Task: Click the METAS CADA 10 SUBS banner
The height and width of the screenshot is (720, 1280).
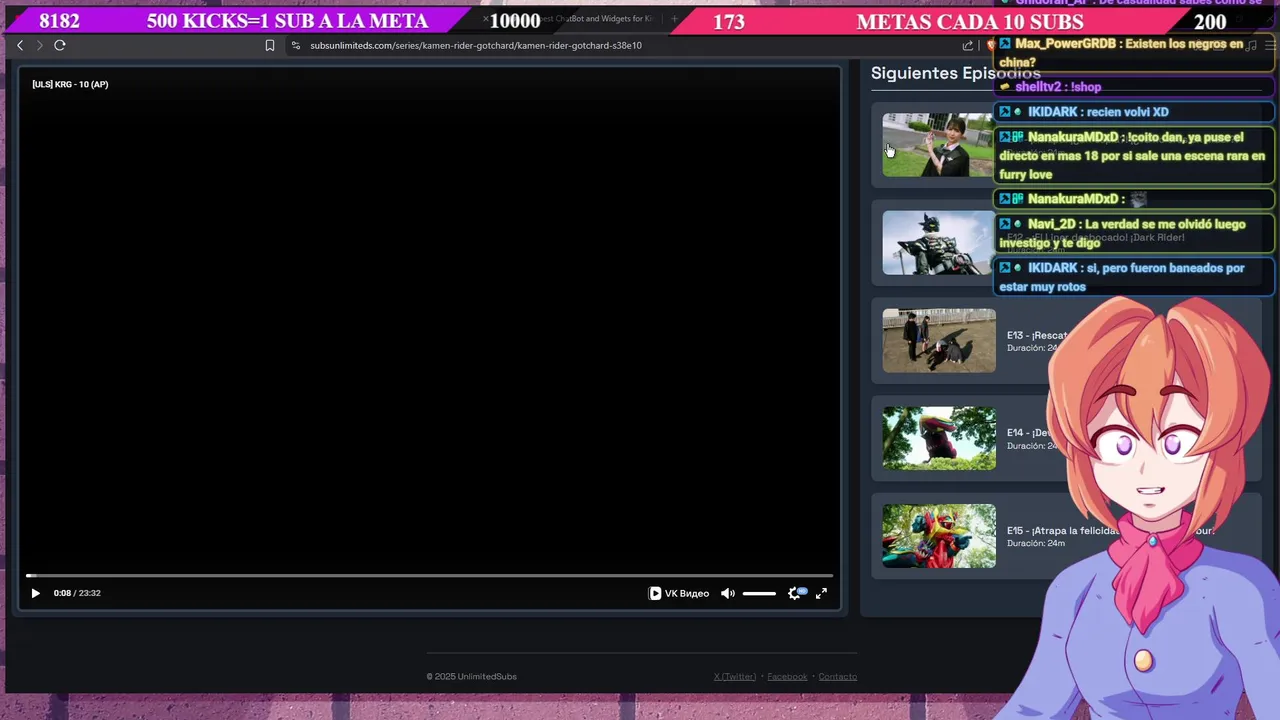Action: (970, 22)
